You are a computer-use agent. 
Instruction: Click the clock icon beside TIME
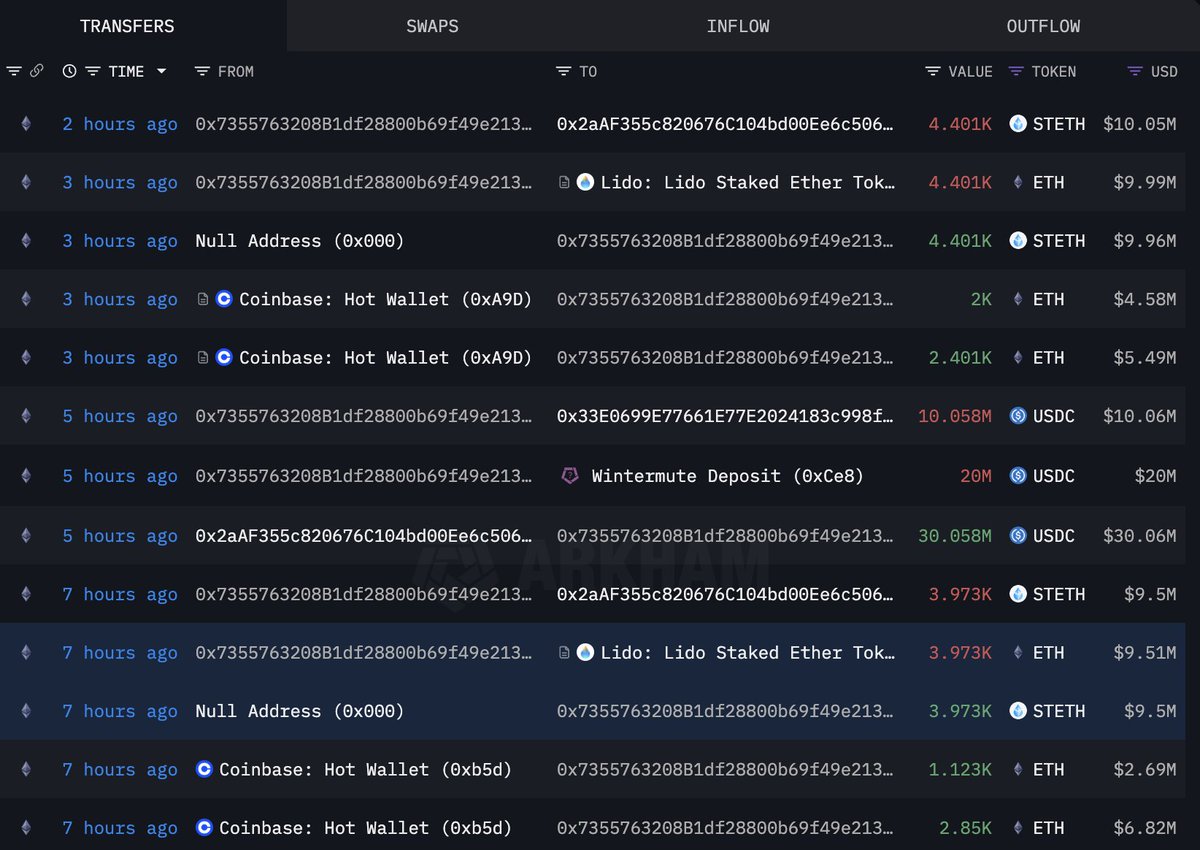pyautogui.click(x=69, y=71)
